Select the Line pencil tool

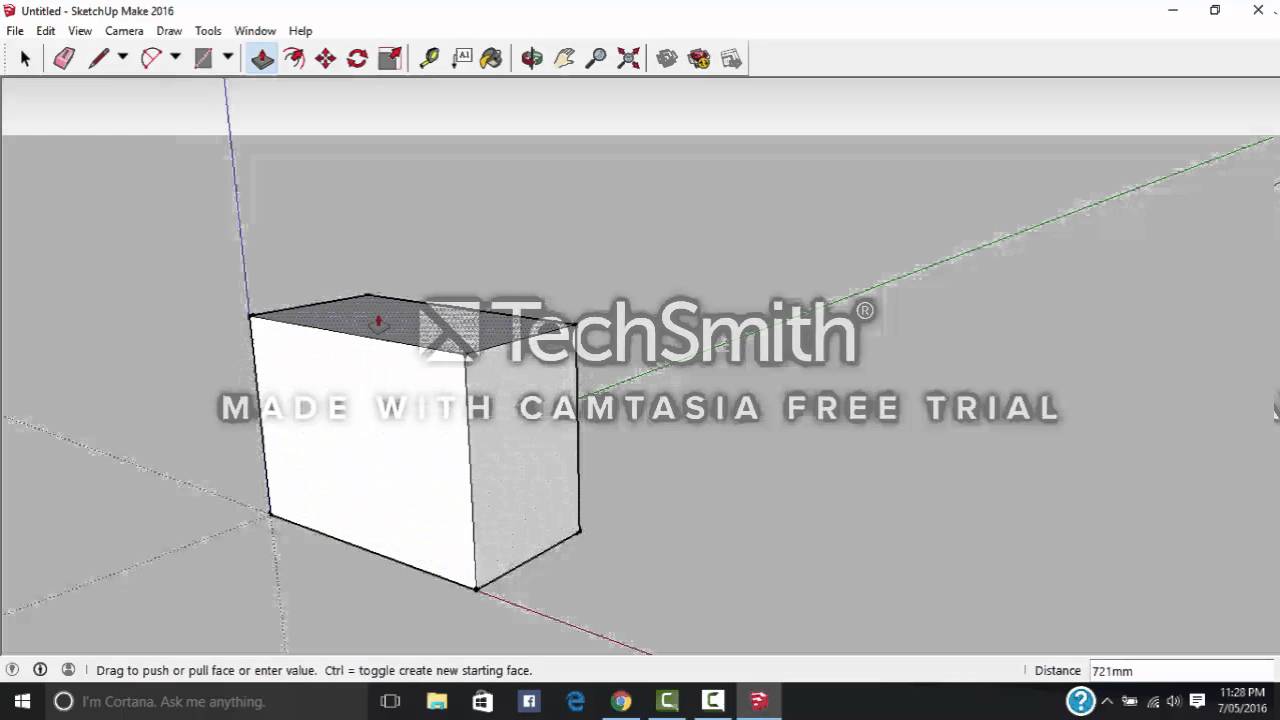pyautogui.click(x=98, y=59)
